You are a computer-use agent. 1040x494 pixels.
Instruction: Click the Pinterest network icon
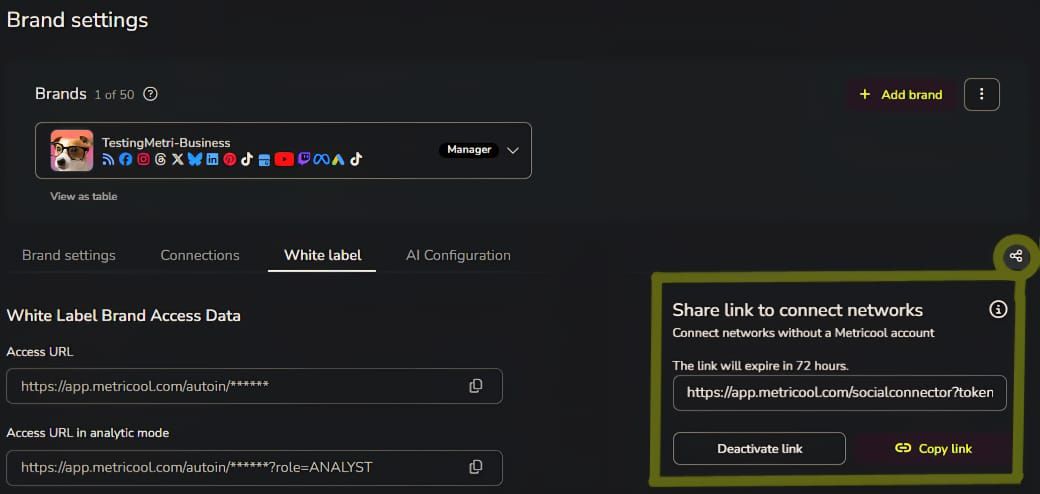pos(229,159)
